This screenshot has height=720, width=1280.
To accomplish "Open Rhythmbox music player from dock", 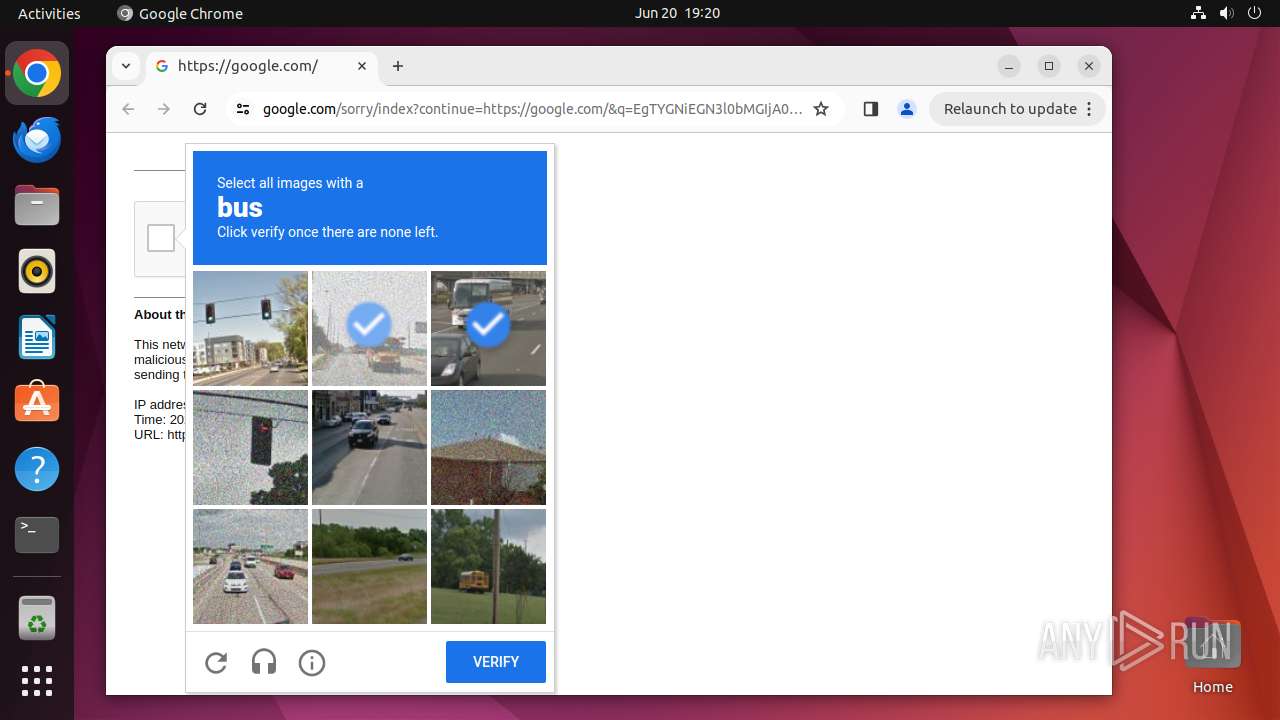I will click(x=37, y=271).
